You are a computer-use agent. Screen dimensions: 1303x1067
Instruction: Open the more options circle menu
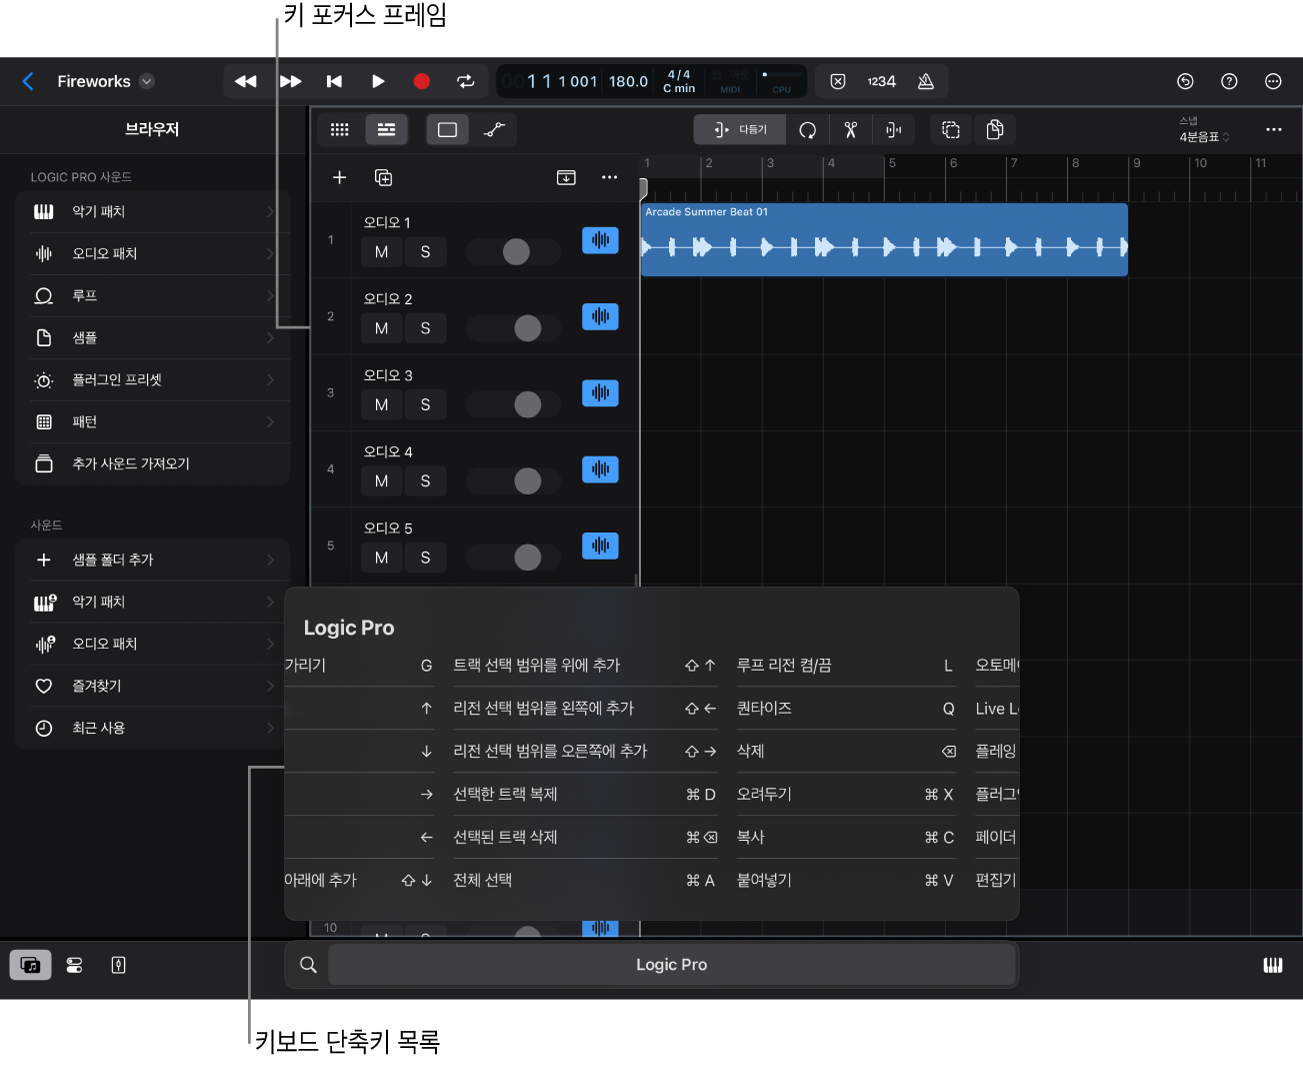click(1273, 82)
